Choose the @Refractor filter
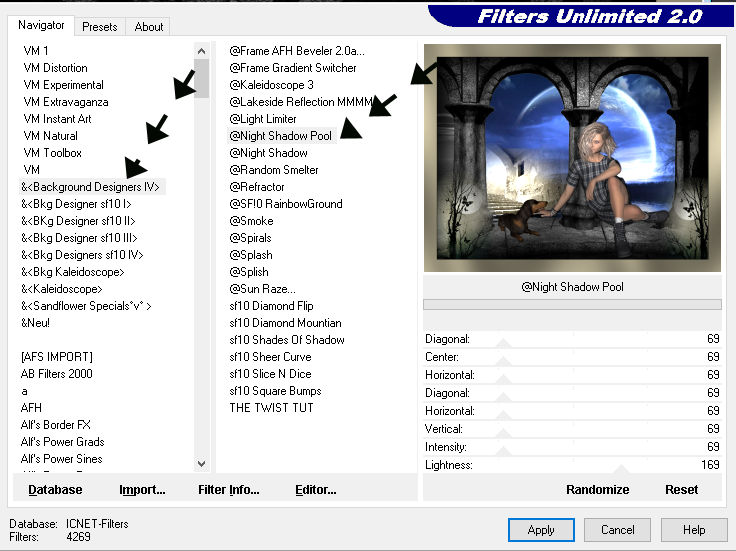This screenshot has height=551, width=736. pos(257,187)
